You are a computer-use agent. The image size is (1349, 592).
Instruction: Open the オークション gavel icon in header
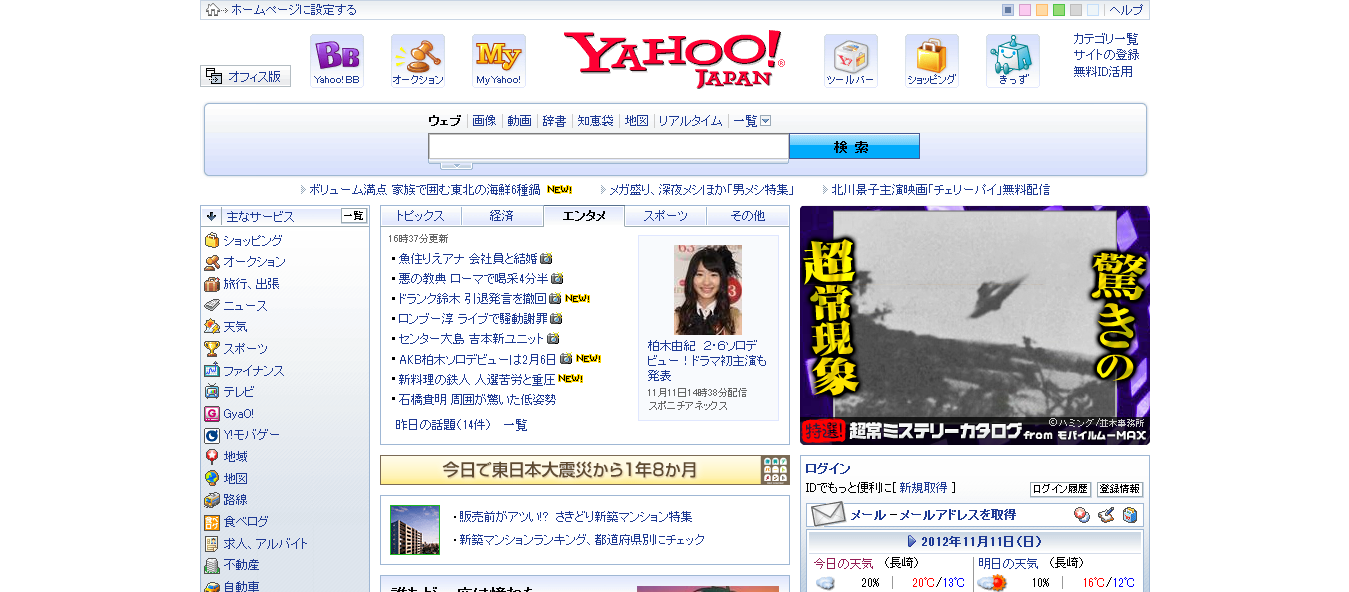tap(418, 61)
